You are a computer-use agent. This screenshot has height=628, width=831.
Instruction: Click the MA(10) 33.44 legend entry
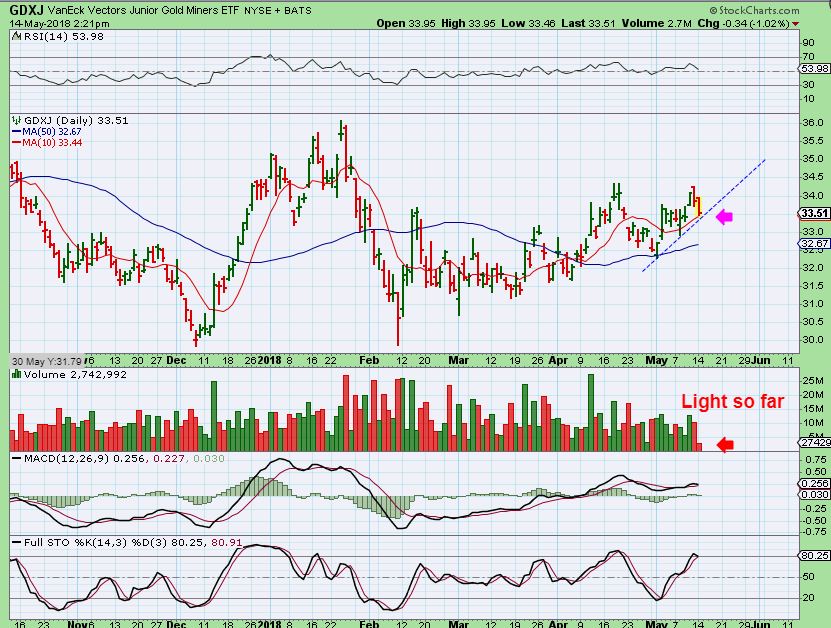[47, 143]
